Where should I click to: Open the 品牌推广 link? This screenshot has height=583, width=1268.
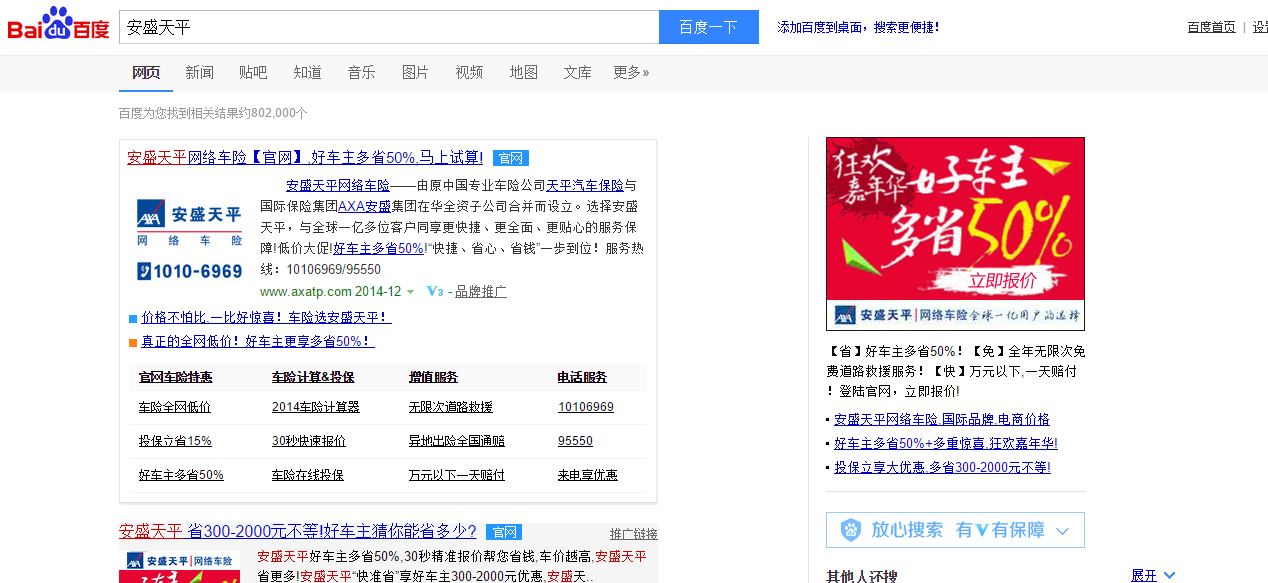tap(480, 292)
